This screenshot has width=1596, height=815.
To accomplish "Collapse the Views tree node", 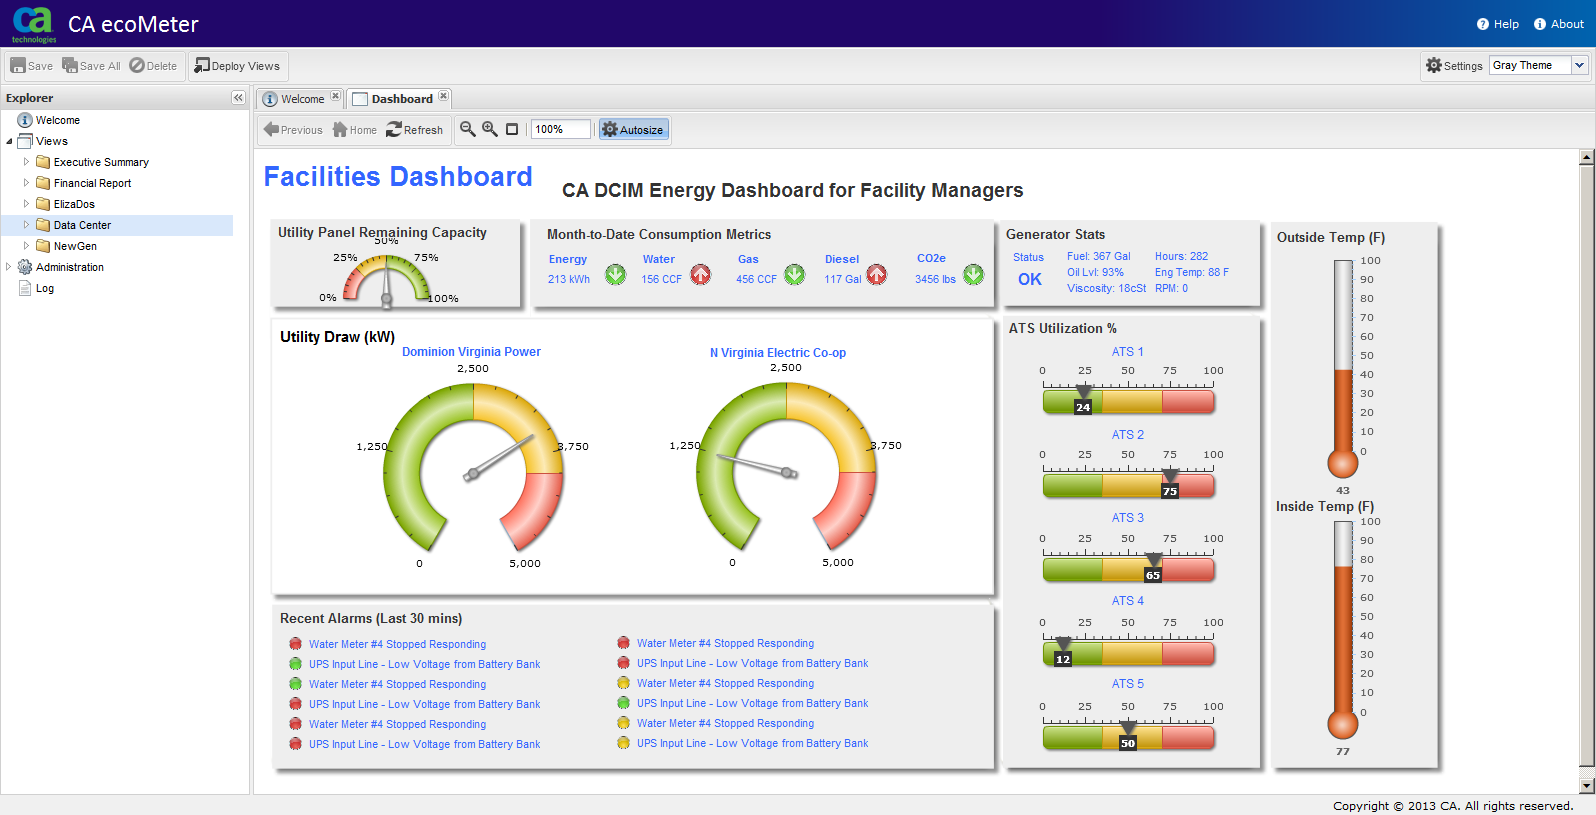I will 9,141.
